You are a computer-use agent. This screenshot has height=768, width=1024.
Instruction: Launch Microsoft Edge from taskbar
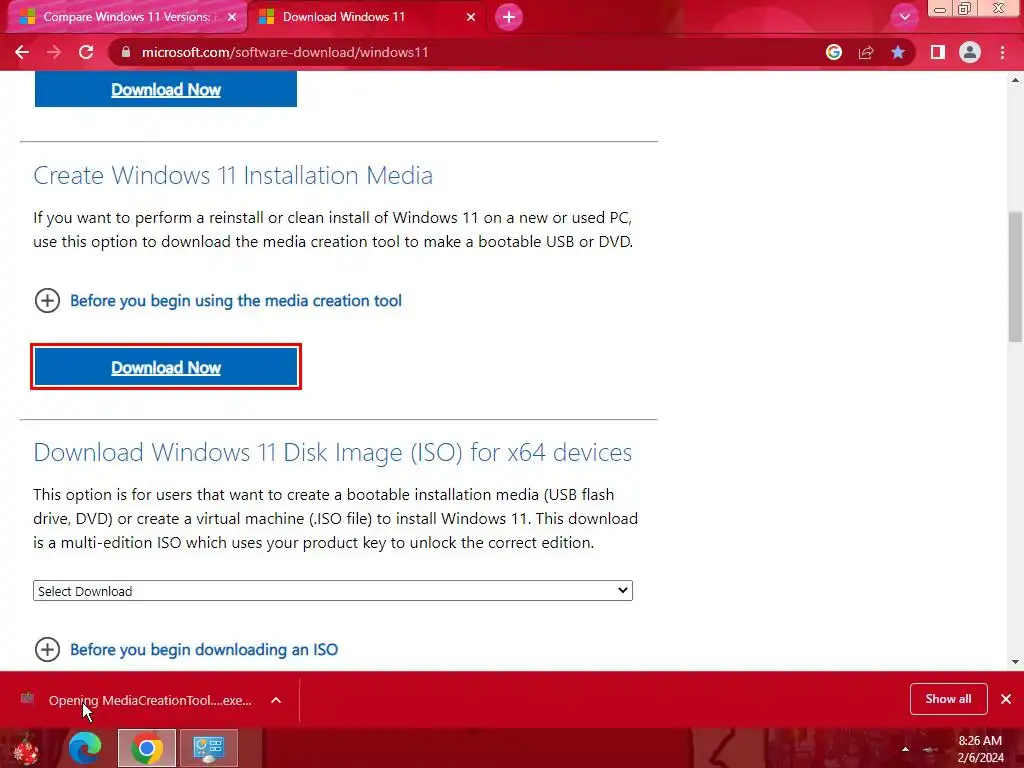[86, 748]
